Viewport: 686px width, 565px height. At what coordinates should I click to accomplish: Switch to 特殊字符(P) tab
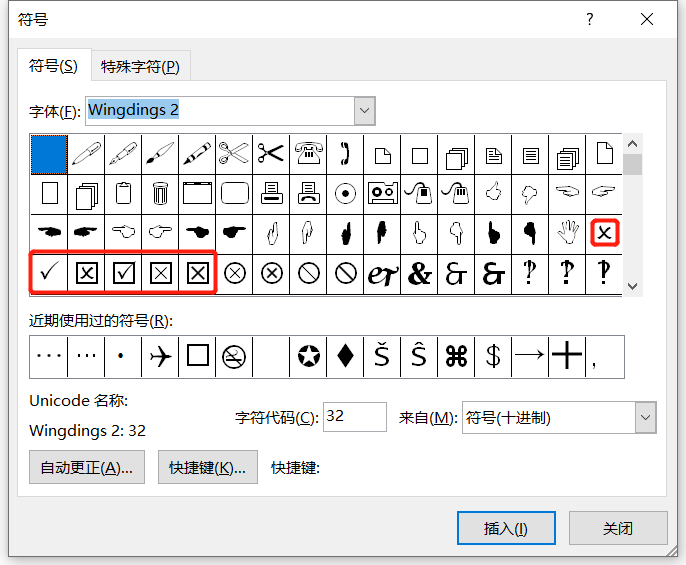140,67
